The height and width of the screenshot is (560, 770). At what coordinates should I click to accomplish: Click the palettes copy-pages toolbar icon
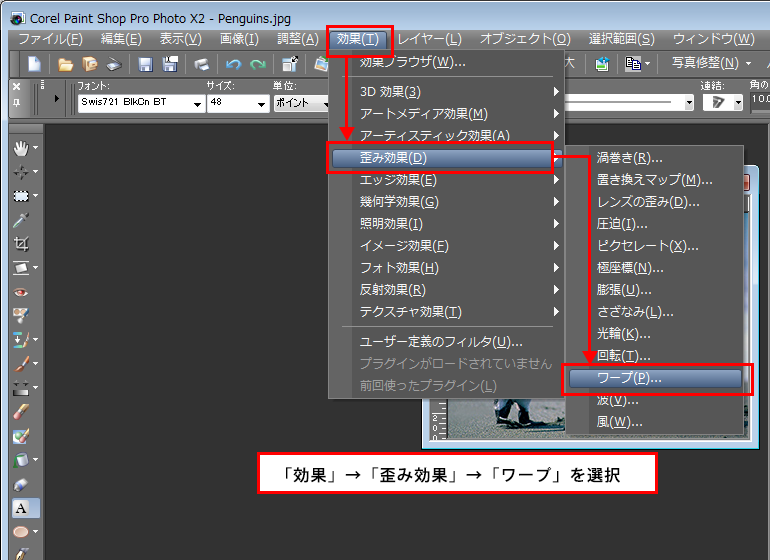click(633, 63)
